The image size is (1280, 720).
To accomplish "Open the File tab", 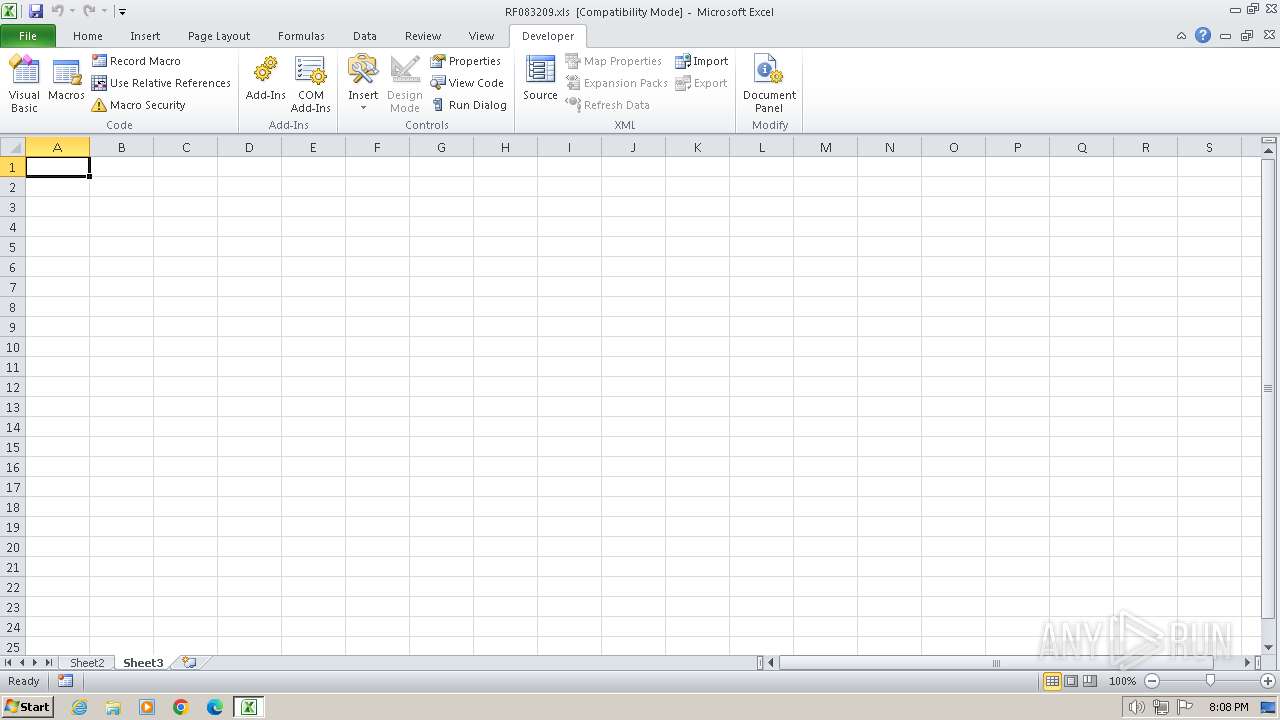I will coord(28,36).
